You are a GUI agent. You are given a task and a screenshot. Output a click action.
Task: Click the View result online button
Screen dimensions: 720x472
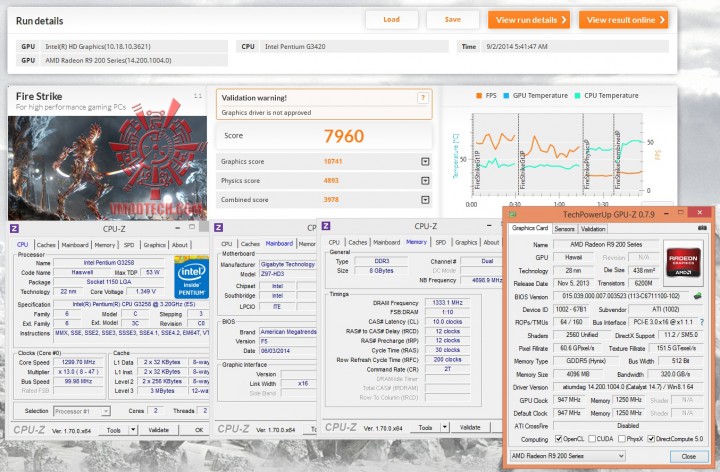click(624, 20)
